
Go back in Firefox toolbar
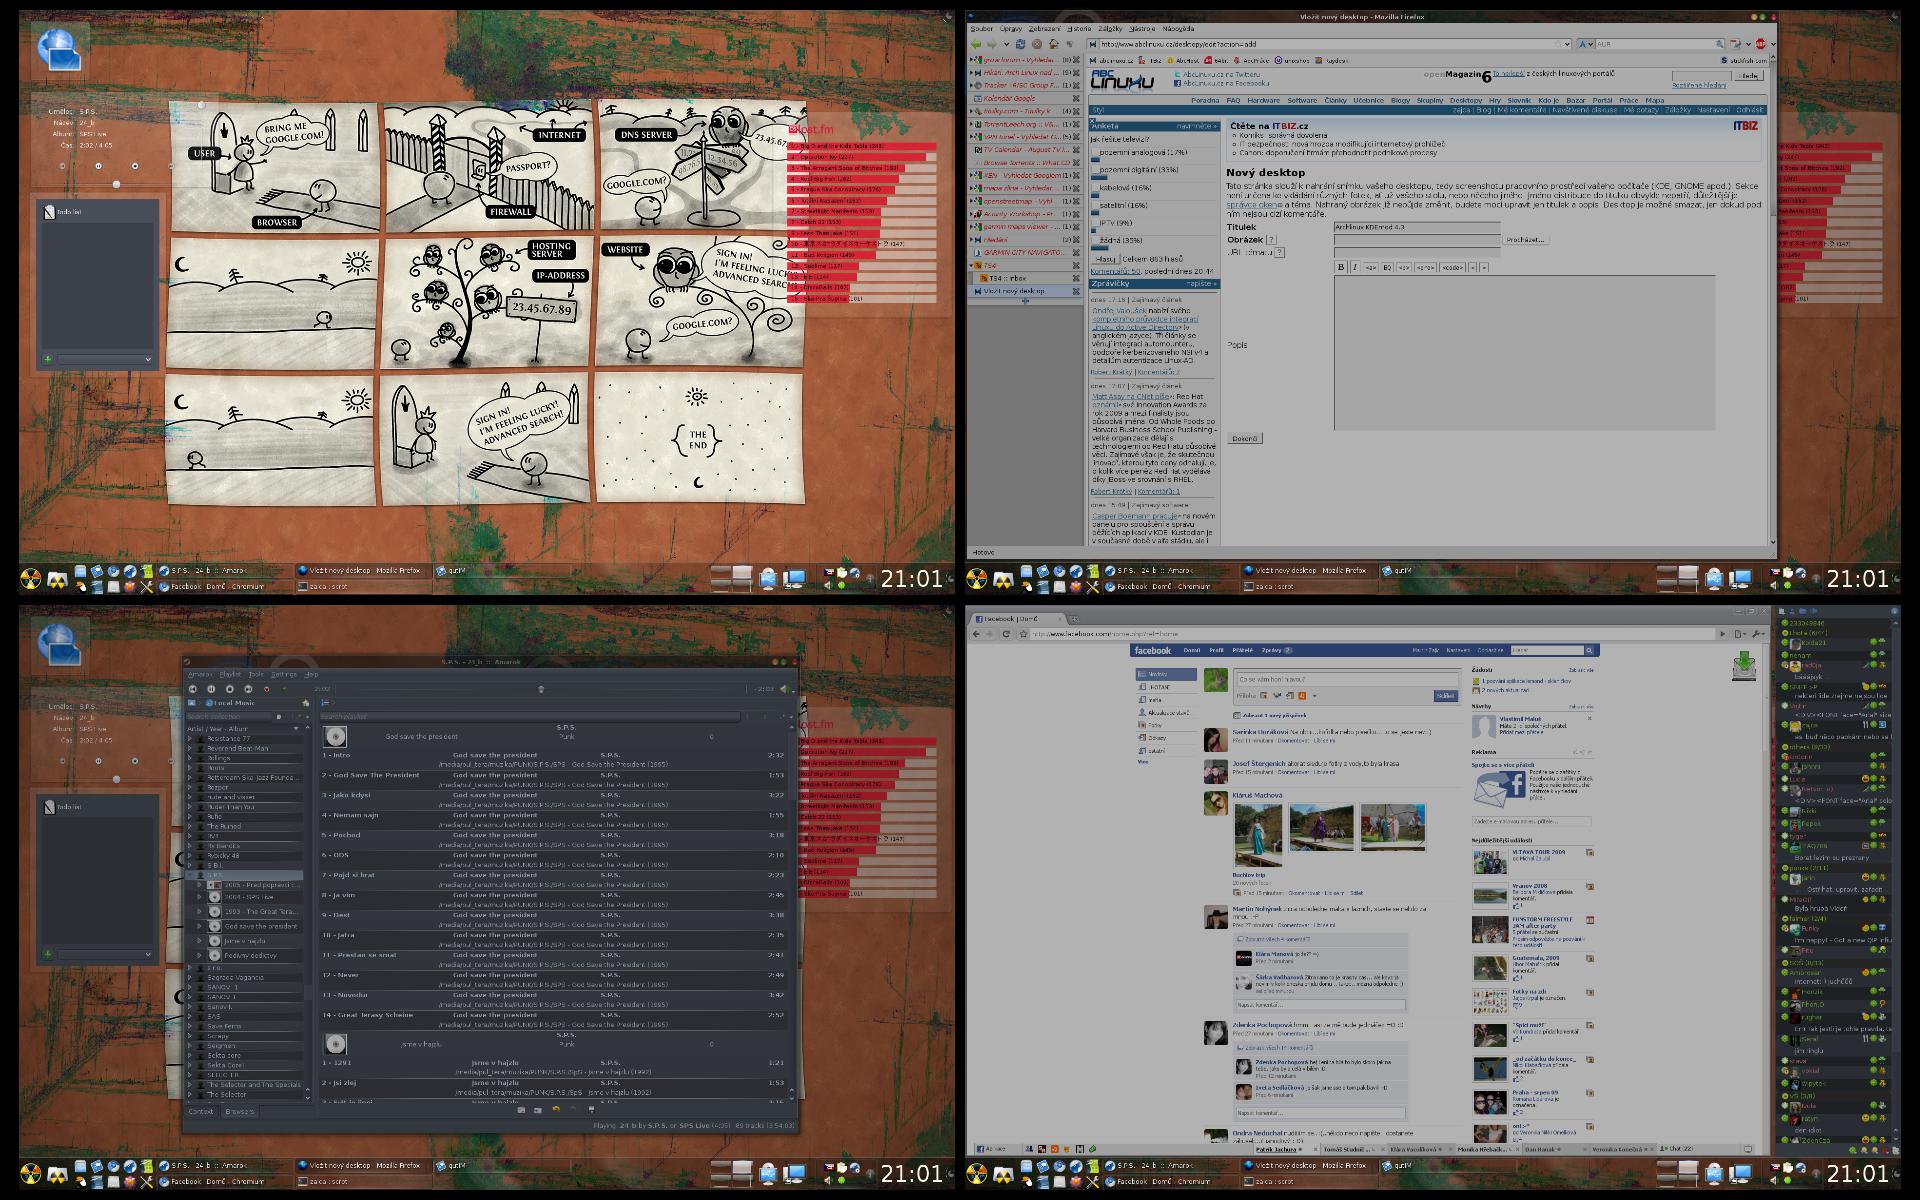pos(976,44)
